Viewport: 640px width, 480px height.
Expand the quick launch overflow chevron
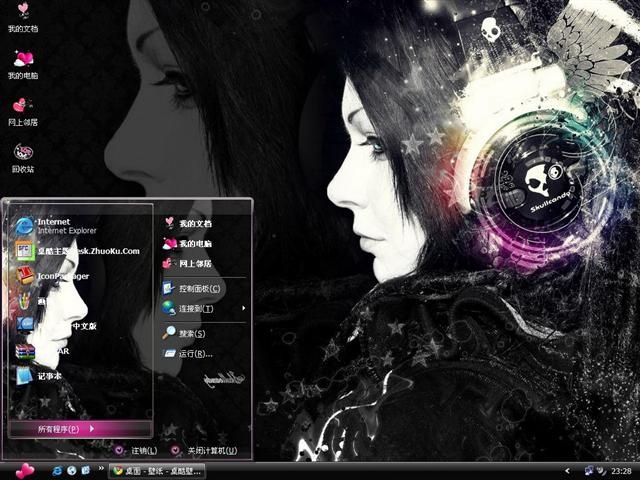point(101,468)
